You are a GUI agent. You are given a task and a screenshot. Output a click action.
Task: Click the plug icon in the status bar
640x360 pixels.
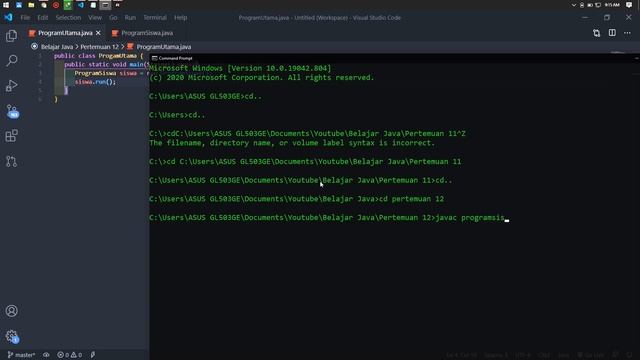pos(93,355)
